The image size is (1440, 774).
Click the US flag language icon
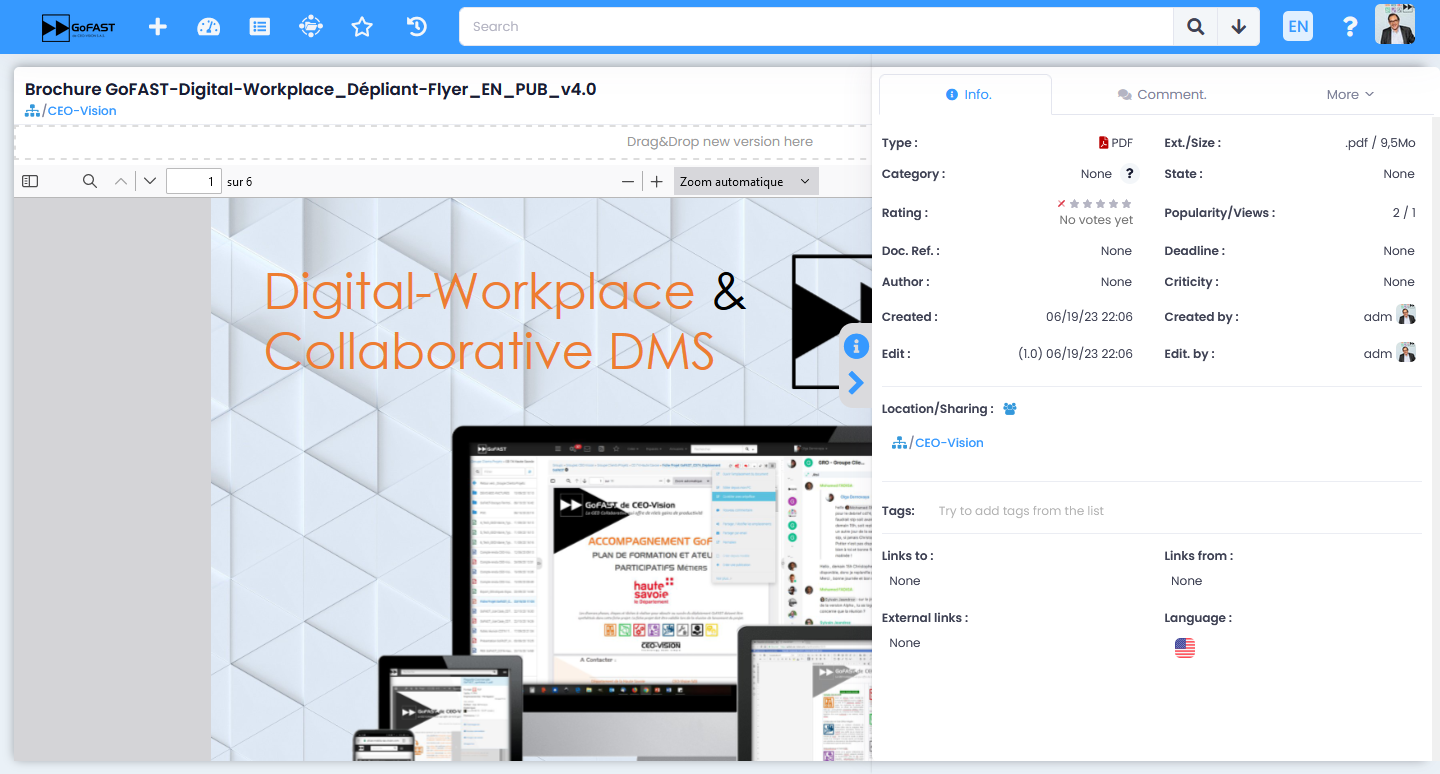pos(1185,648)
